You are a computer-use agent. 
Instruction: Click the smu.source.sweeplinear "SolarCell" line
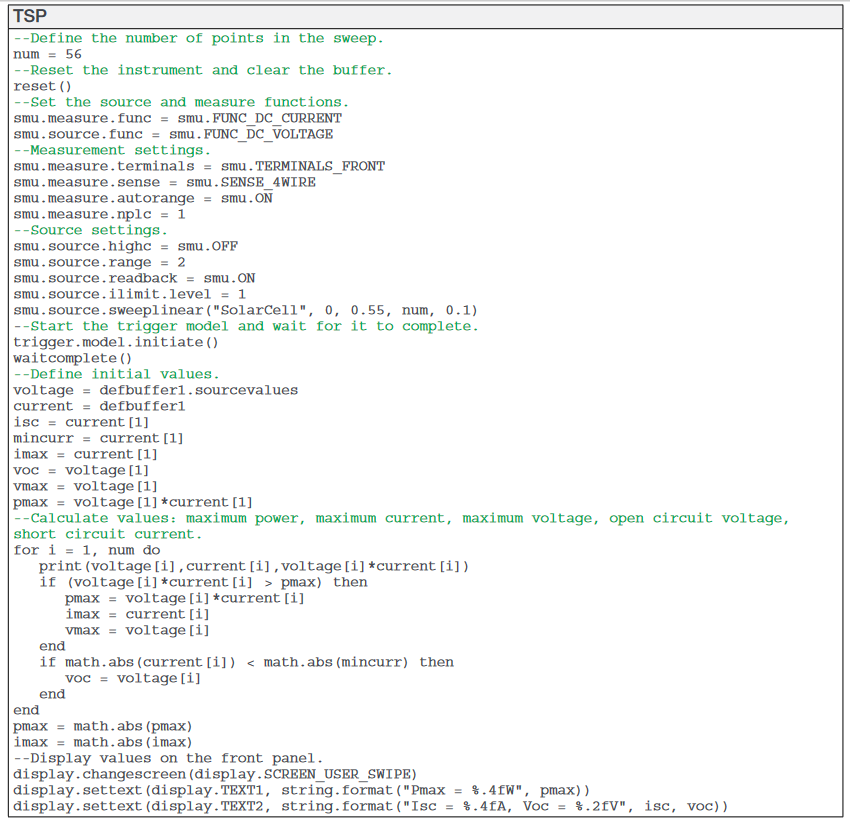coord(246,310)
